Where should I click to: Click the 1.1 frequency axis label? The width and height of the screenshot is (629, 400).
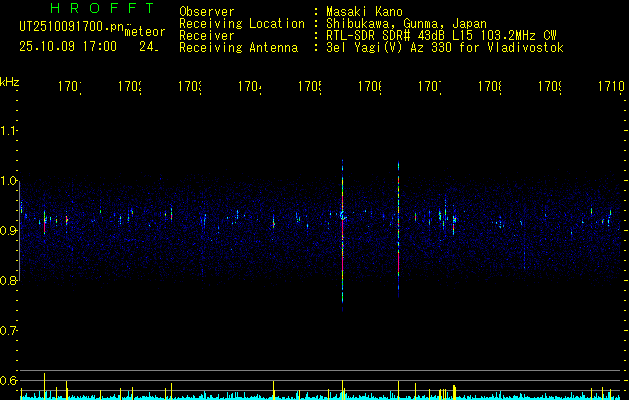tap(9, 131)
